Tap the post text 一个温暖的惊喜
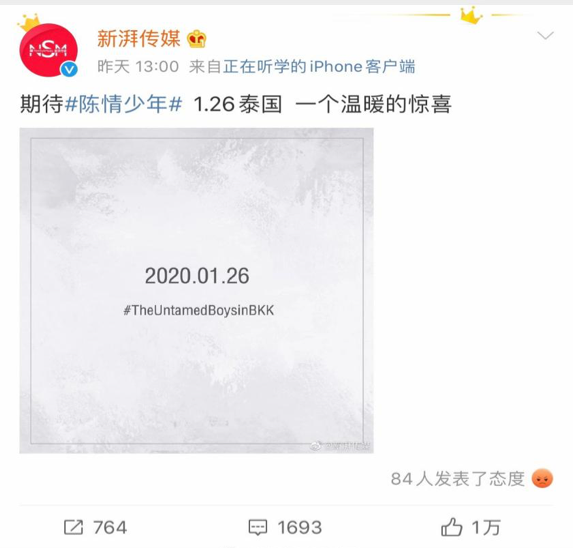The width and height of the screenshot is (573, 548). click(x=373, y=104)
